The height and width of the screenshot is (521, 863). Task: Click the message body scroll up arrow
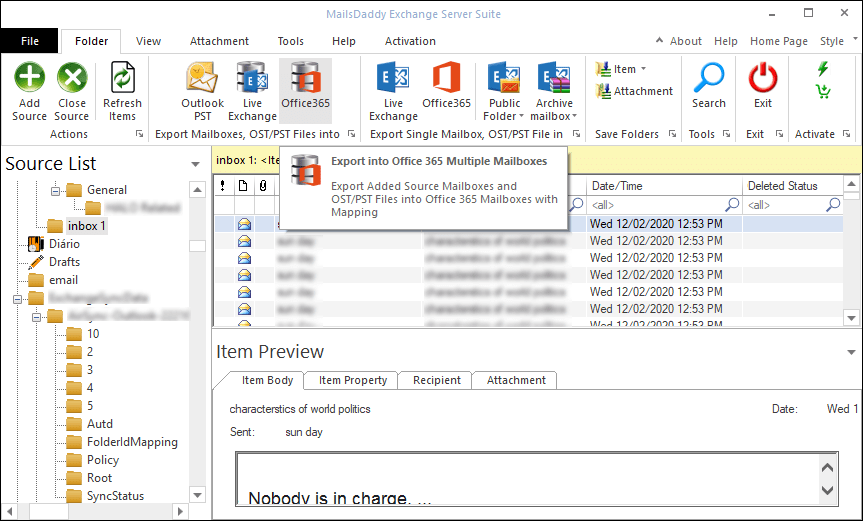827,468
